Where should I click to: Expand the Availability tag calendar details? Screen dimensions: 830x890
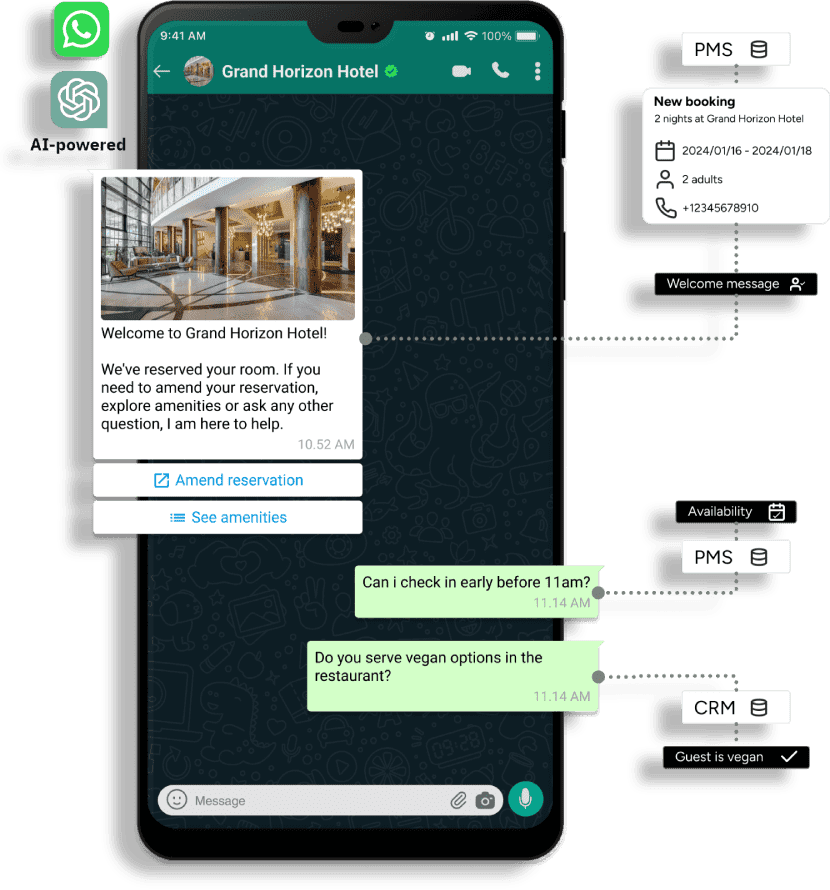tap(777, 511)
